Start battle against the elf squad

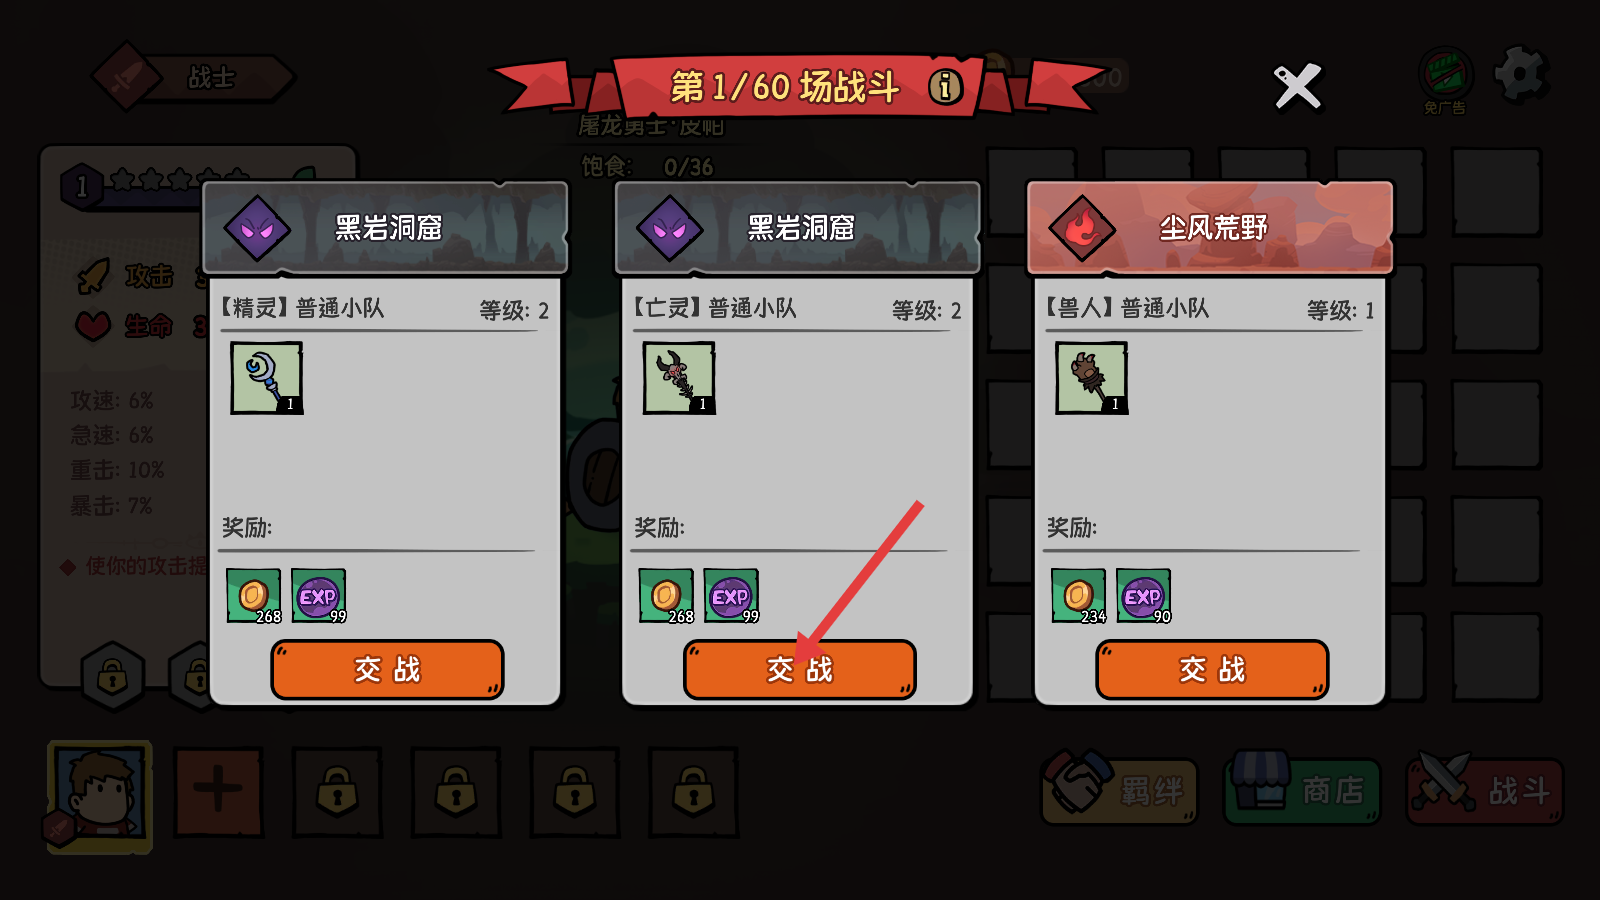tap(387, 669)
